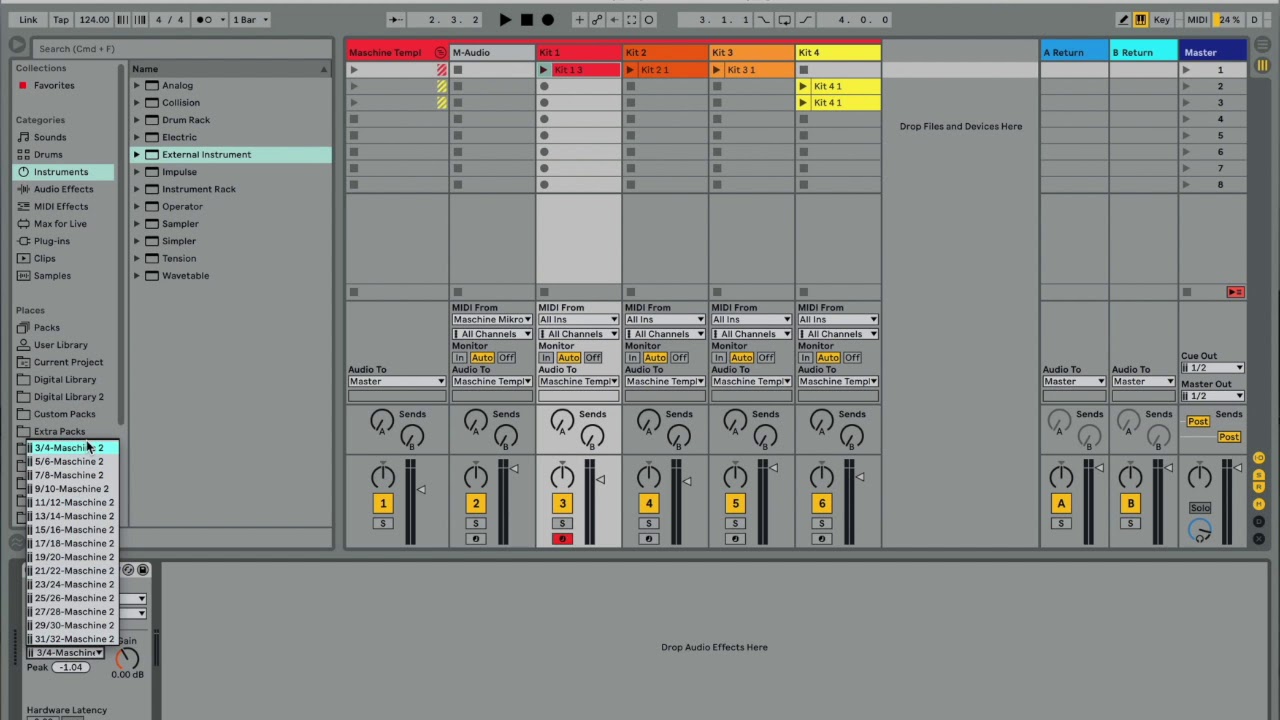Open Kit 4 All Channels dropdown

click(x=838, y=334)
